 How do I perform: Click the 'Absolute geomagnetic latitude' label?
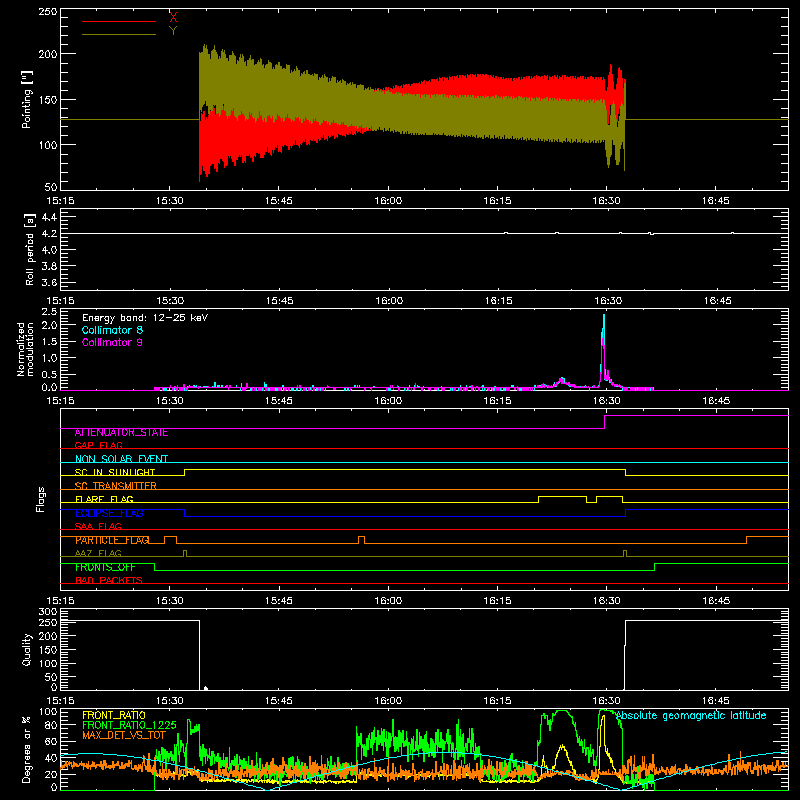691,716
